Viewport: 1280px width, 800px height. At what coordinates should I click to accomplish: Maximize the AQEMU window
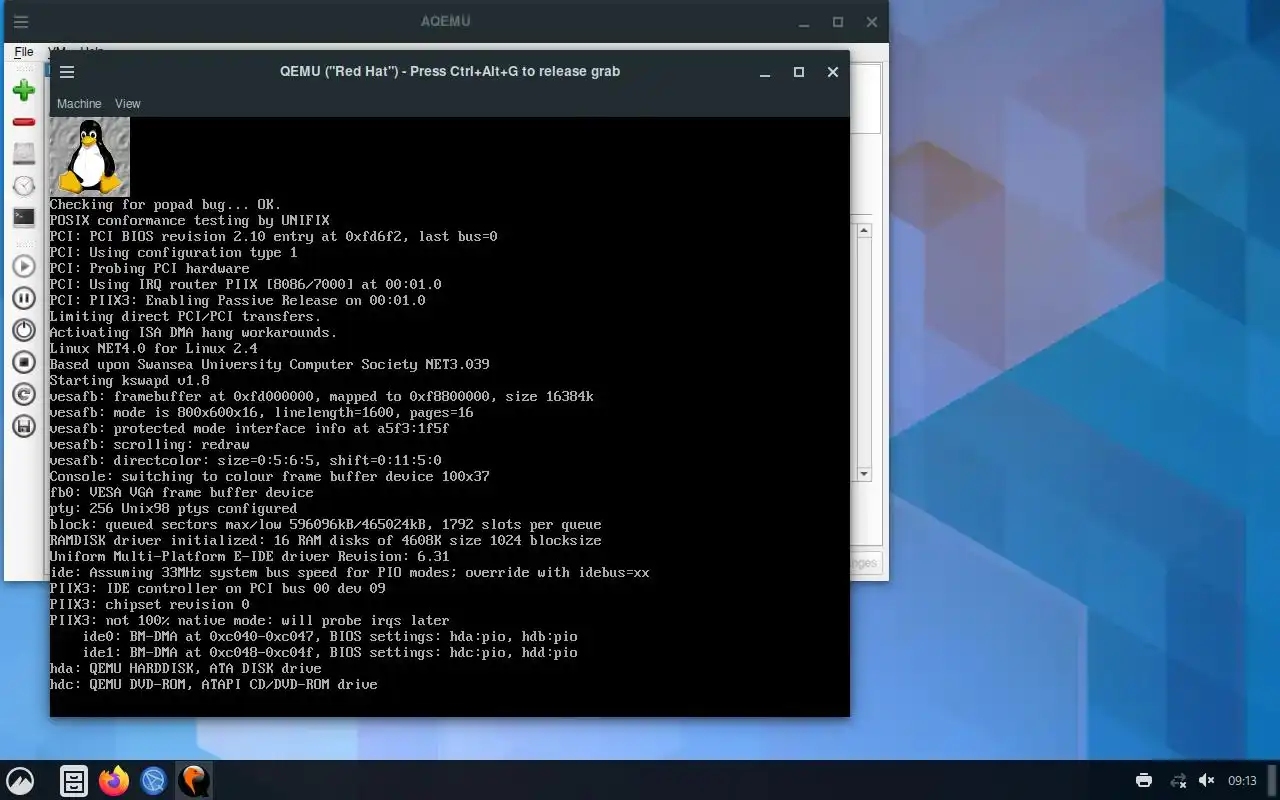[x=838, y=22]
